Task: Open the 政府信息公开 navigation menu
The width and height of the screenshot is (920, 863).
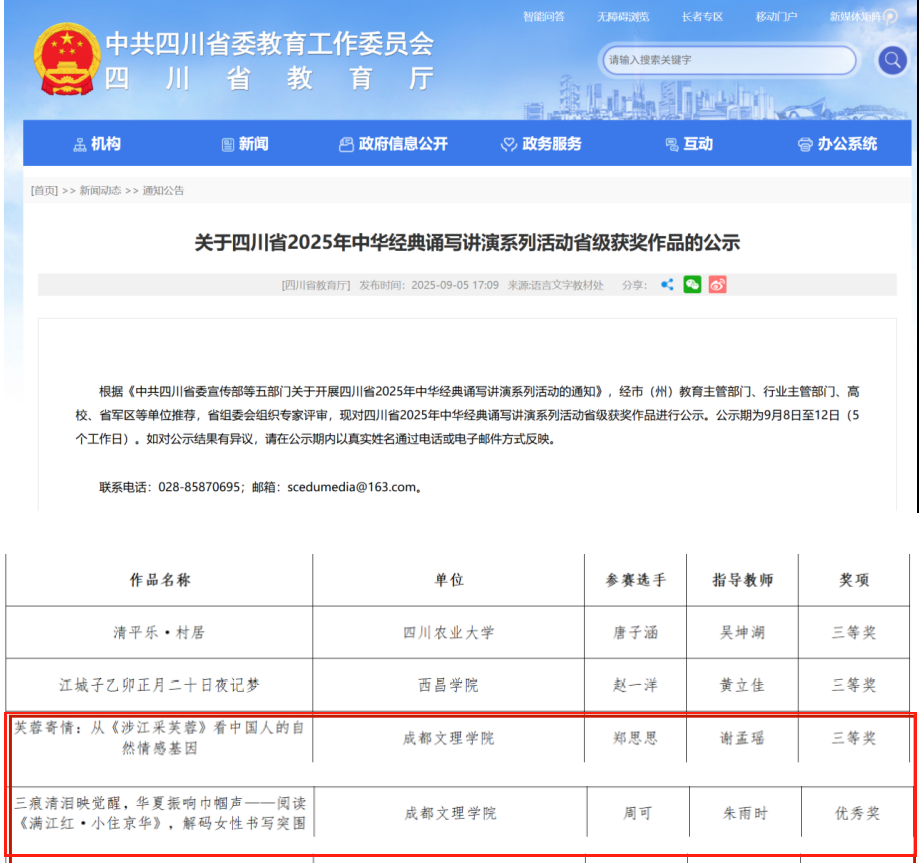Action: point(393,144)
